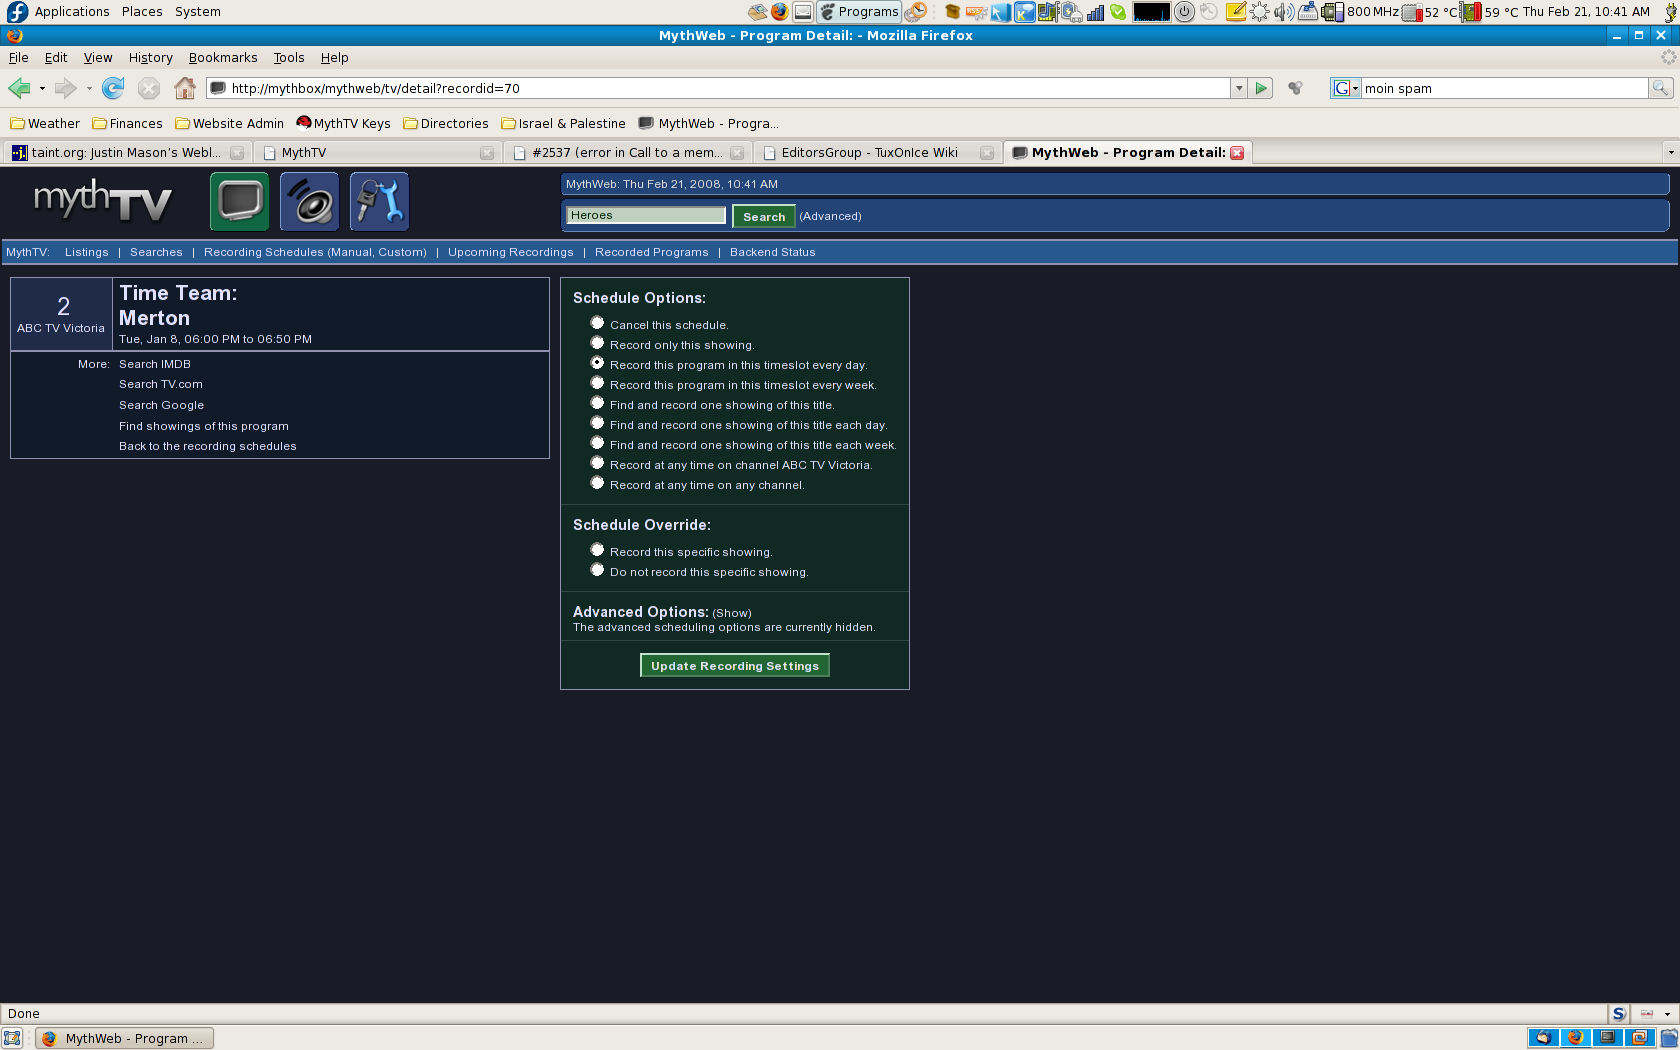1680x1050 pixels.
Task: Open the MythTV TV section icon
Action: (x=239, y=201)
